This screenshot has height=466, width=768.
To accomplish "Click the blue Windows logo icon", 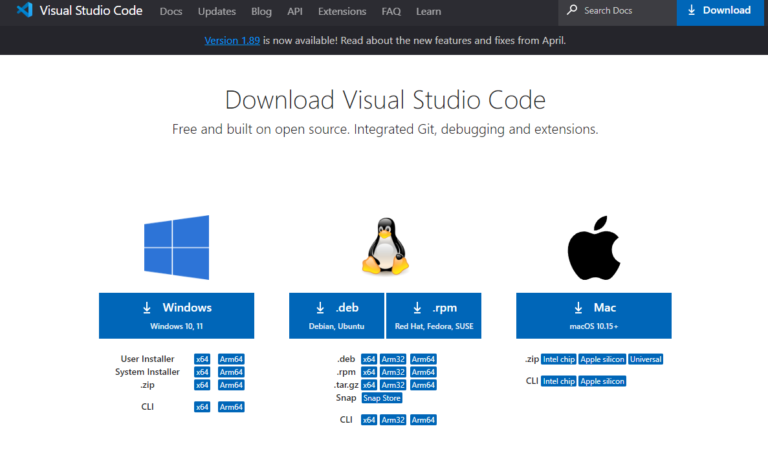I will (x=176, y=247).
